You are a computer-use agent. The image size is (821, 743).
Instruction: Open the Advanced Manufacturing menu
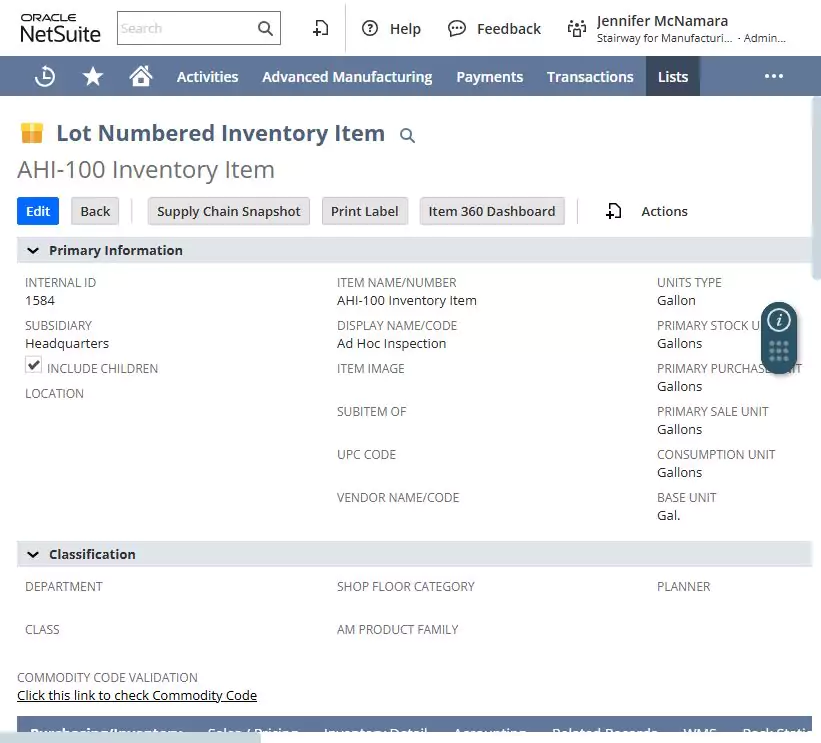347,77
